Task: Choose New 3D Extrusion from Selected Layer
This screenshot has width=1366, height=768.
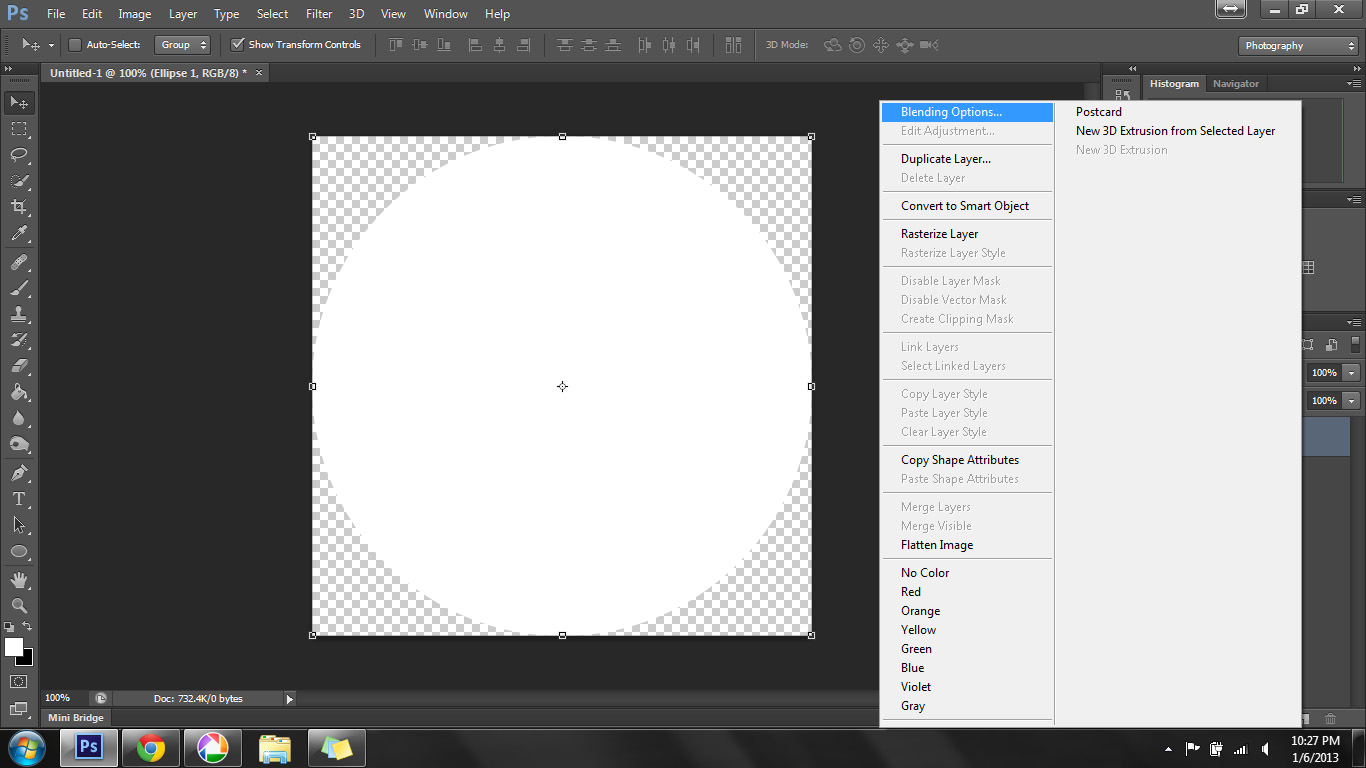Action: 1178,131
